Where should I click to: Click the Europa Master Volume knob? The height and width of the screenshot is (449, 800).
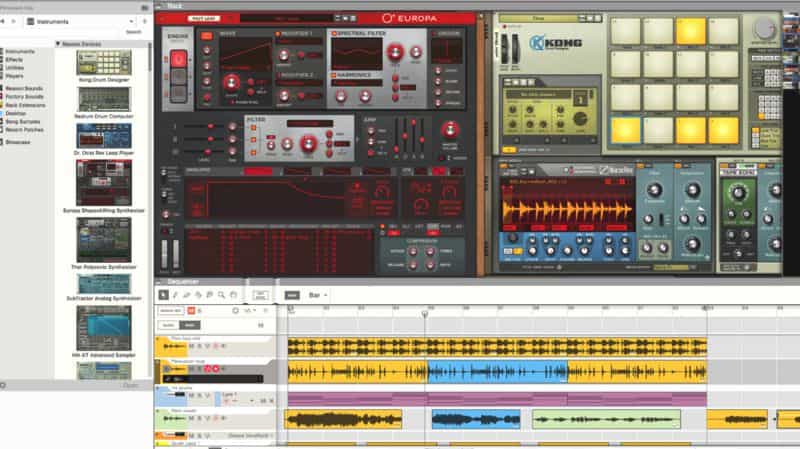pyautogui.click(x=450, y=130)
